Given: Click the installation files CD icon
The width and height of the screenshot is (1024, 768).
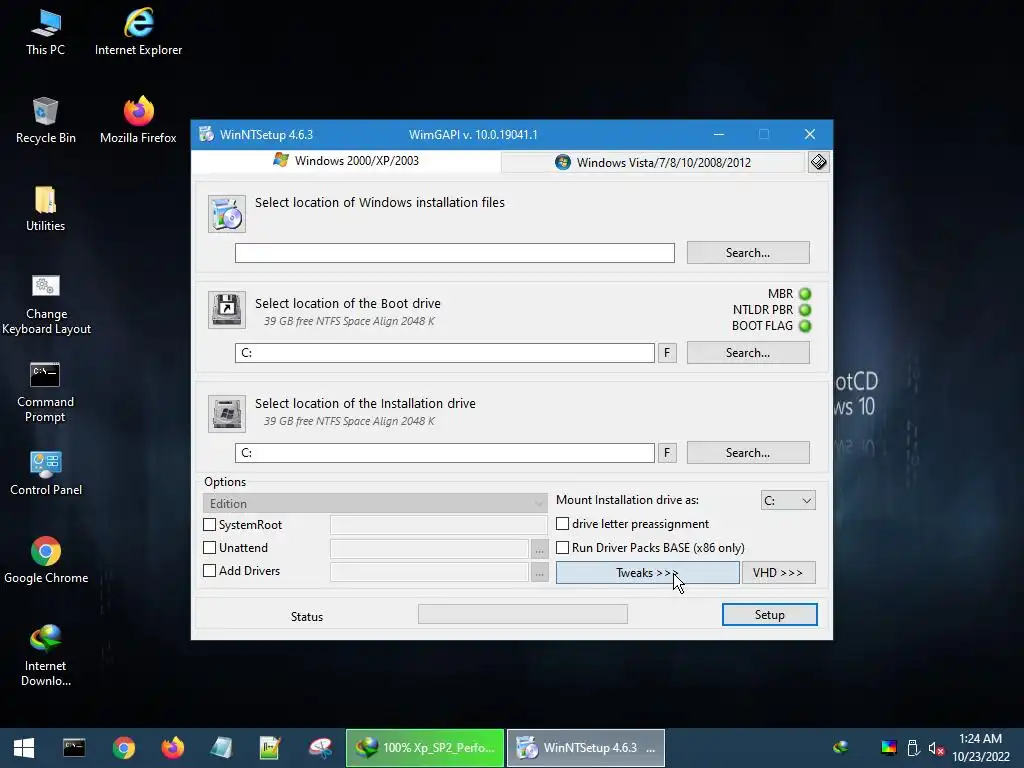Looking at the screenshot, I should coord(227,214).
